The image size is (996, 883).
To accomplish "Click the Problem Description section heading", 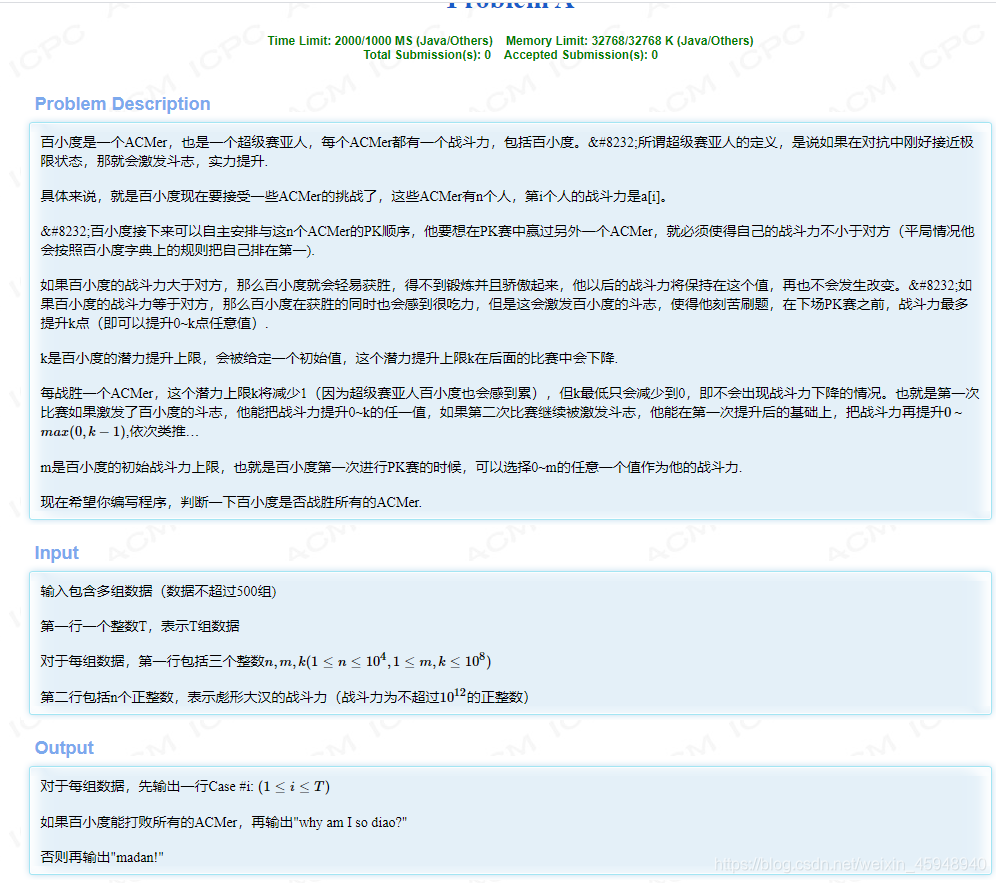I will pyautogui.click(x=122, y=104).
